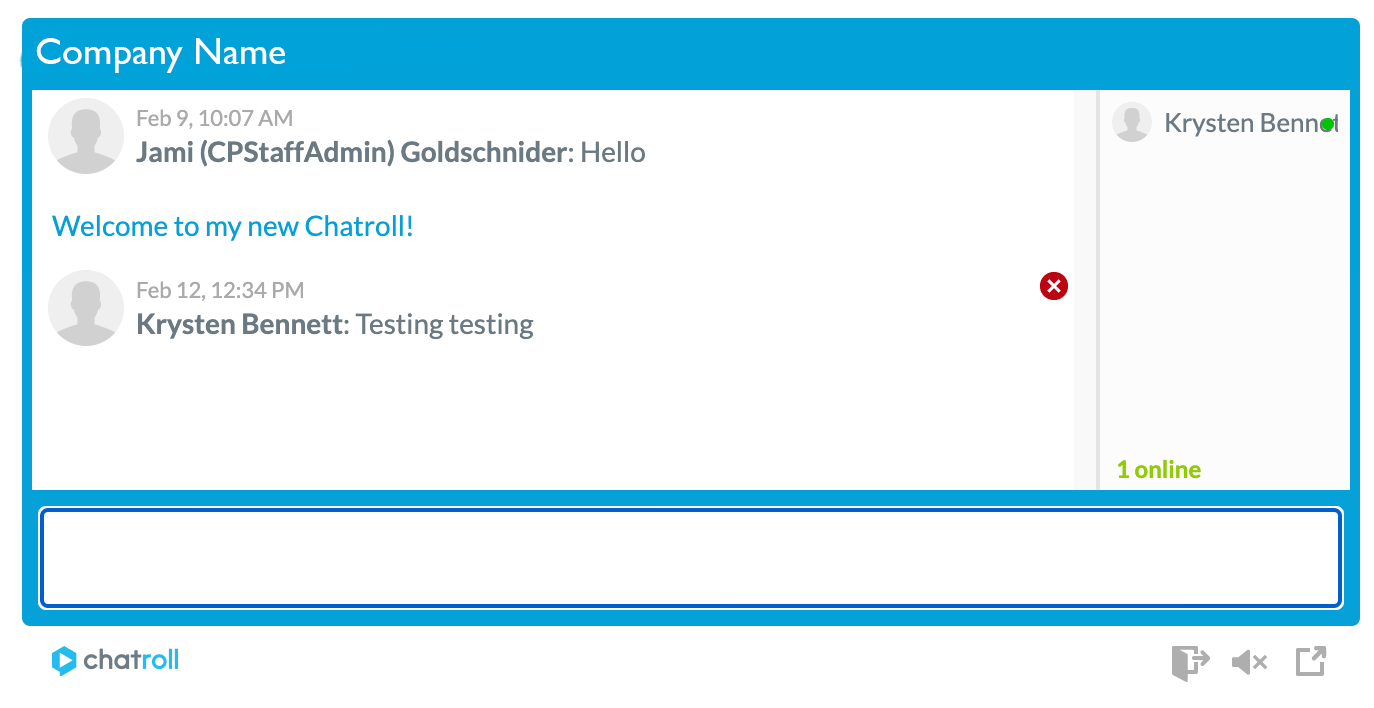
Task: Click the message text input box
Action: tap(691, 558)
